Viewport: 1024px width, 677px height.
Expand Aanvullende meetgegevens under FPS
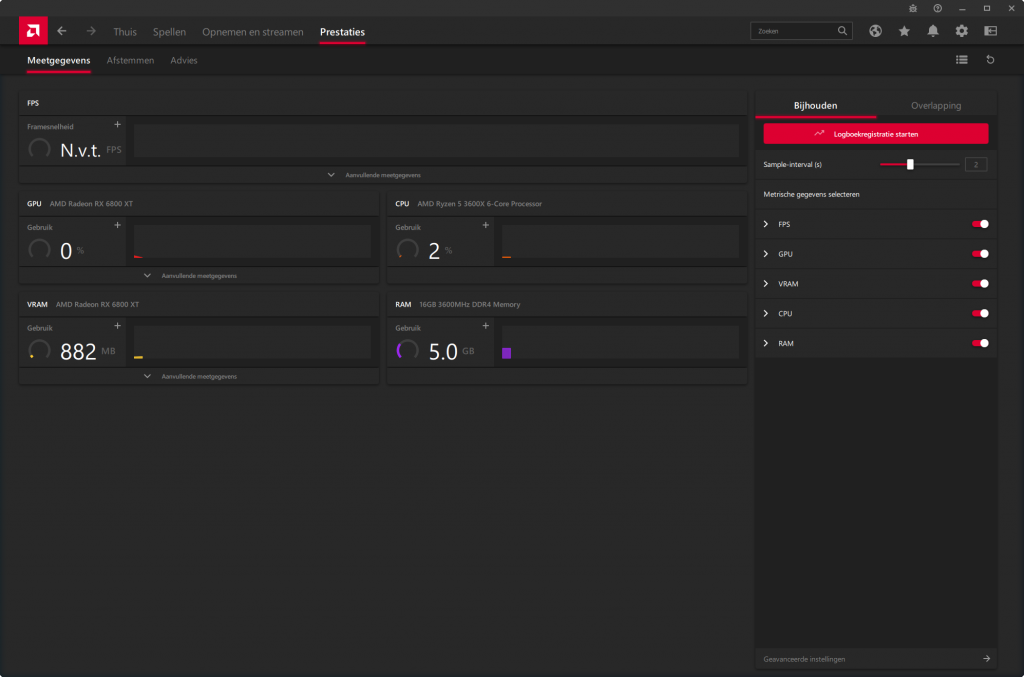pyautogui.click(x=383, y=175)
